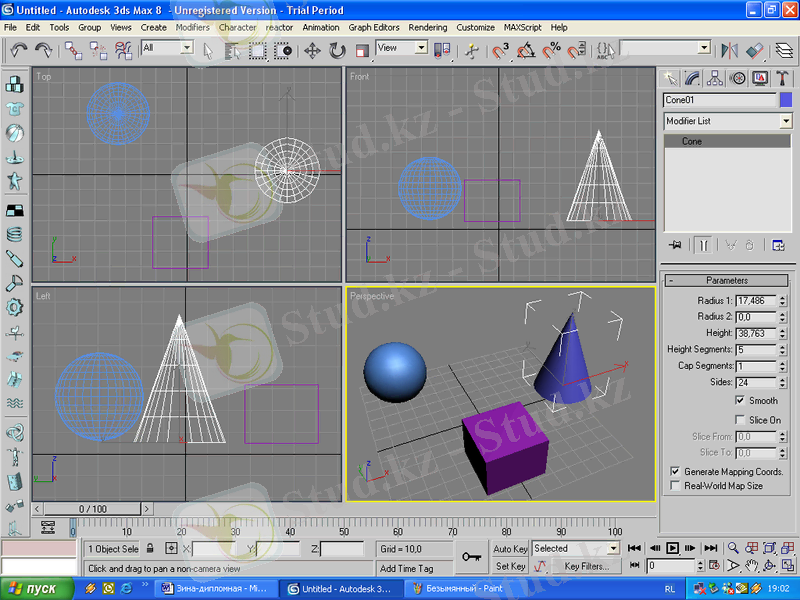The width and height of the screenshot is (800, 600).
Task: Open the Rendering menu
Action: coord(427,27)
